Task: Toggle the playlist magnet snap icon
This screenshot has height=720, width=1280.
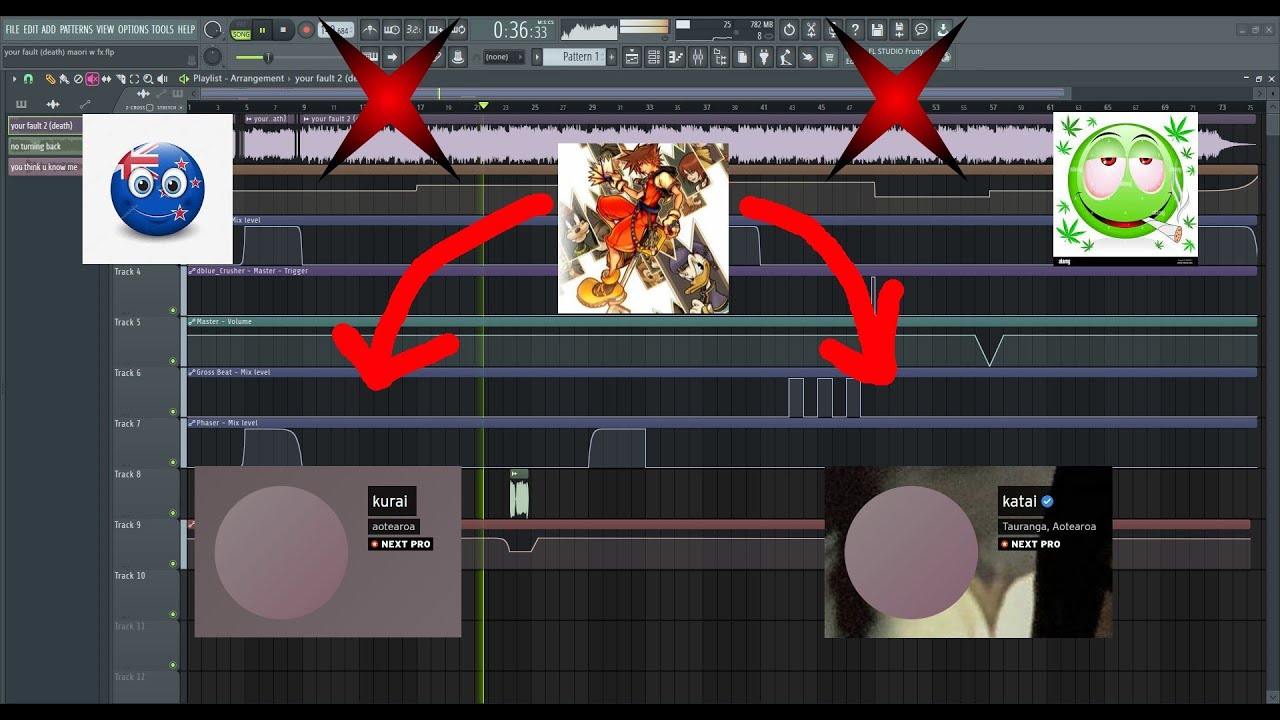Action: (x=28, y=79)
